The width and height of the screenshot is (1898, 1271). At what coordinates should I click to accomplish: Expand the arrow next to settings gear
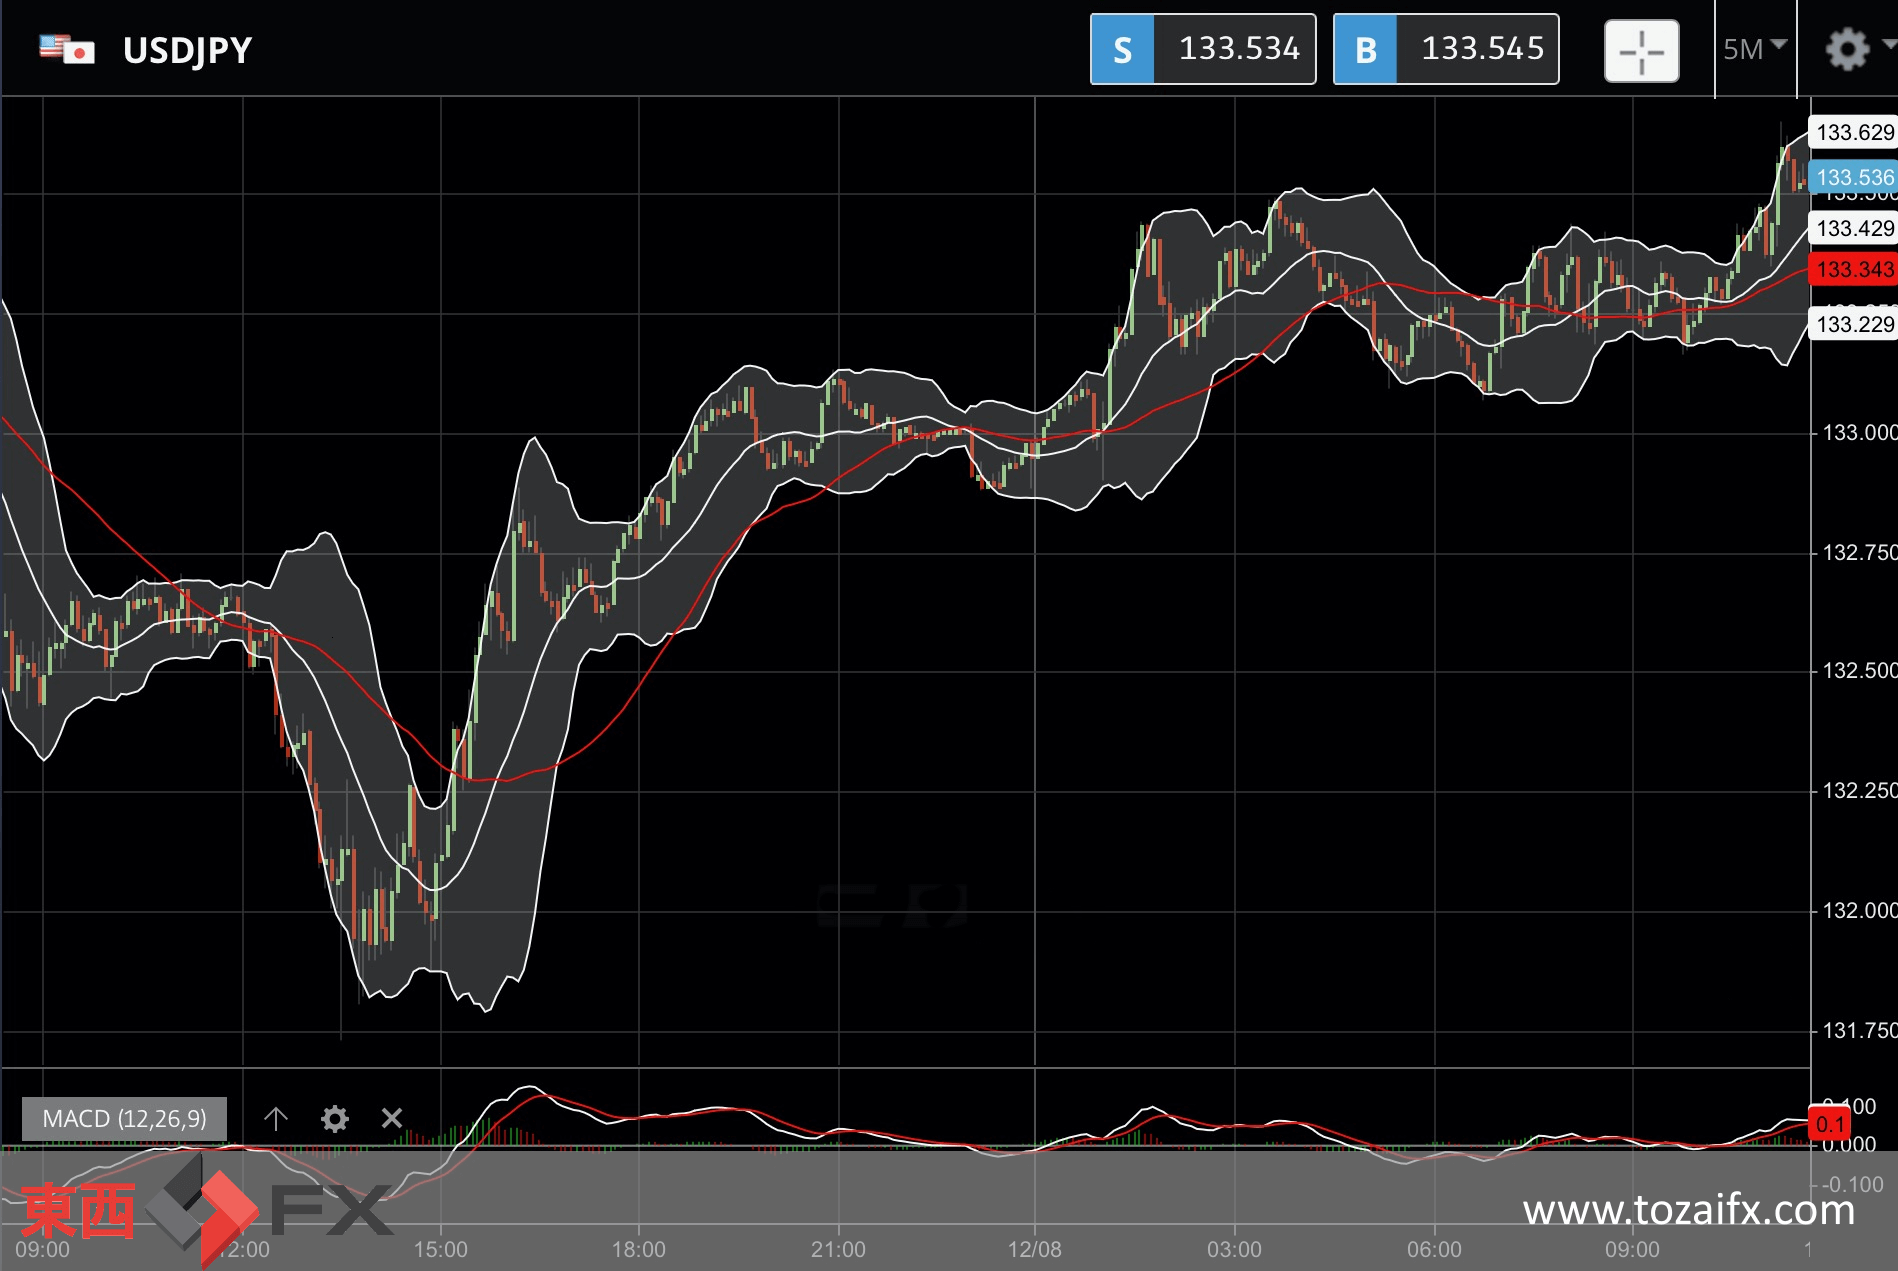pos(1888,44)
